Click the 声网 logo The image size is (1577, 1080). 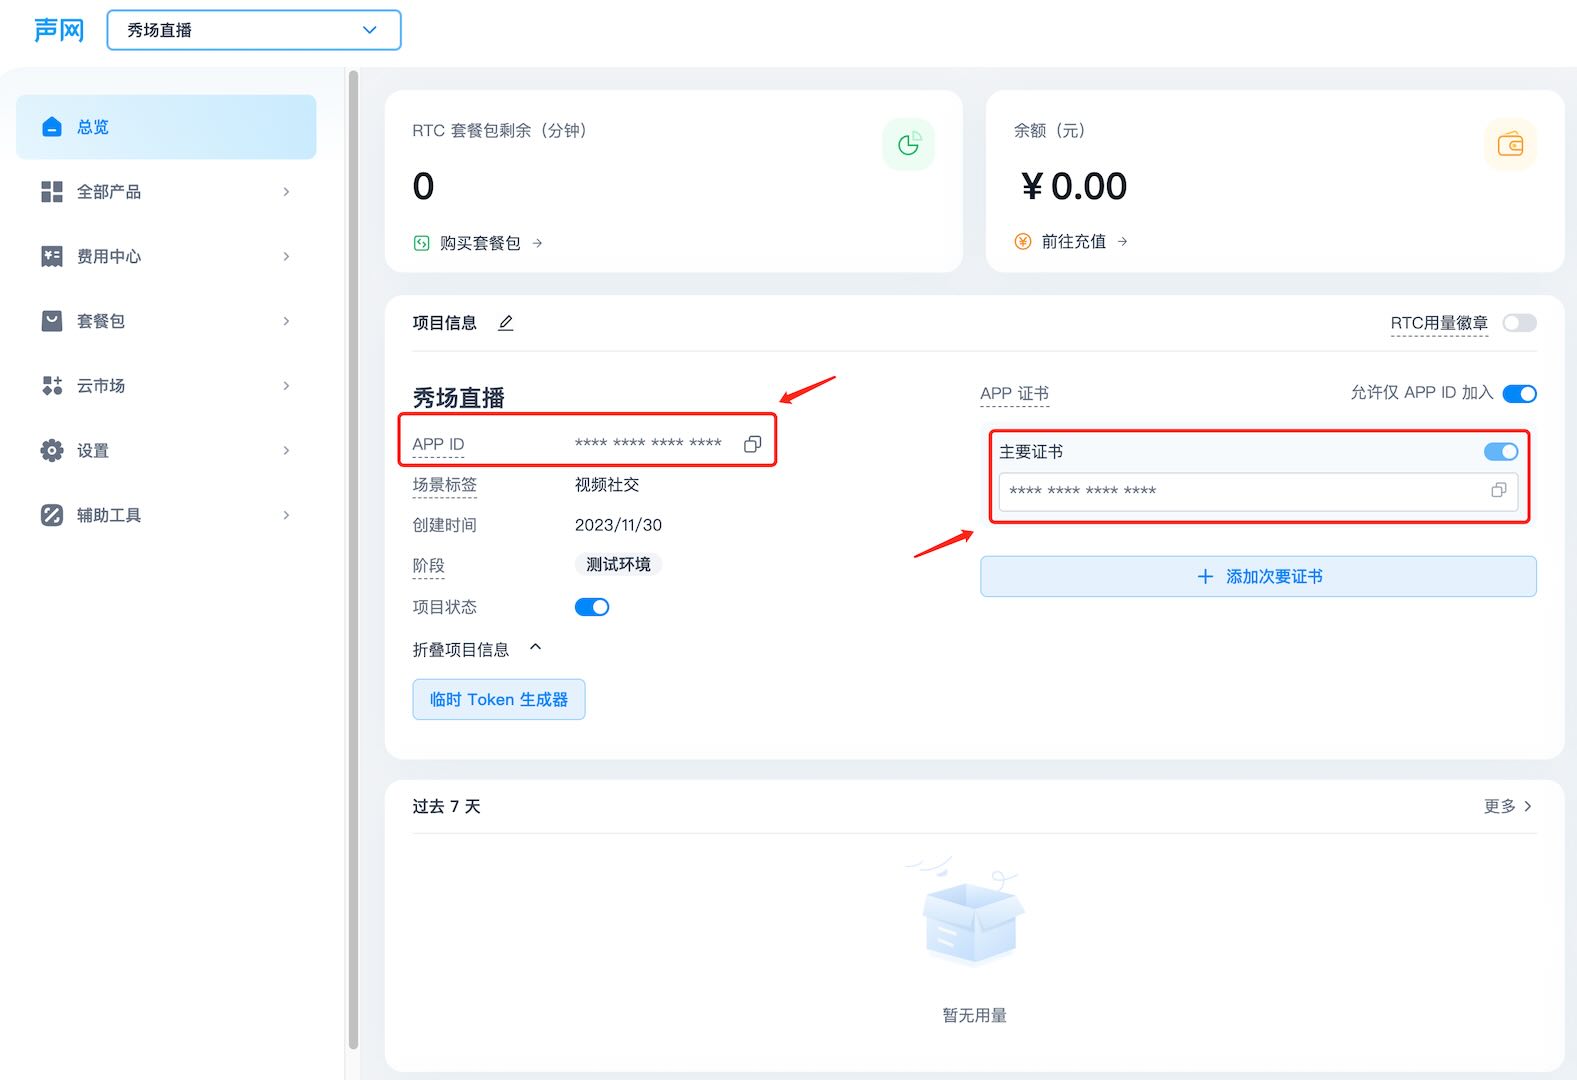tap(59, 30)
